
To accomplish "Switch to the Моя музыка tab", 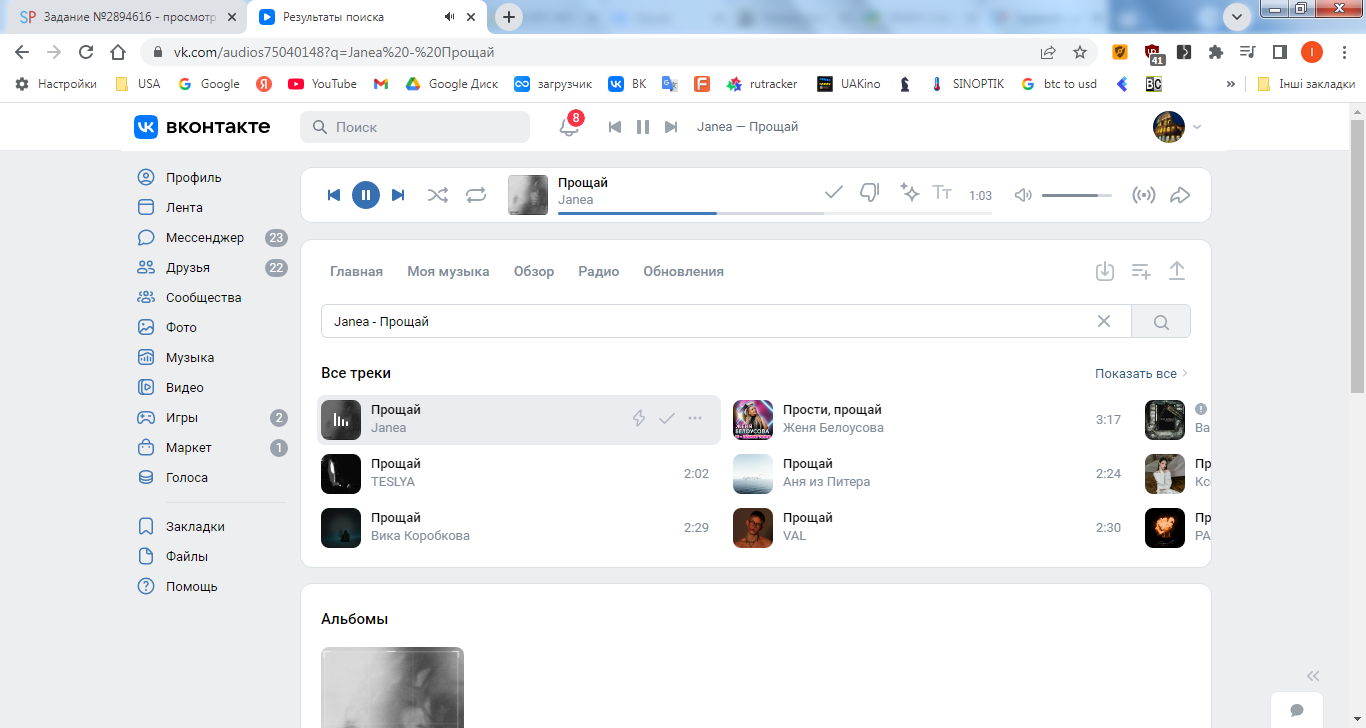I will [x=448, y=271].
